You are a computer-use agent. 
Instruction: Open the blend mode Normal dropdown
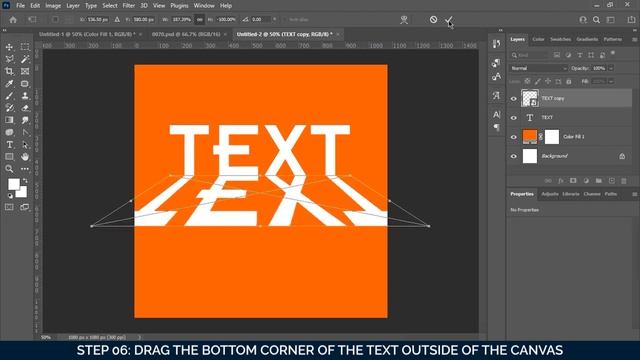(x=538, y=68)
